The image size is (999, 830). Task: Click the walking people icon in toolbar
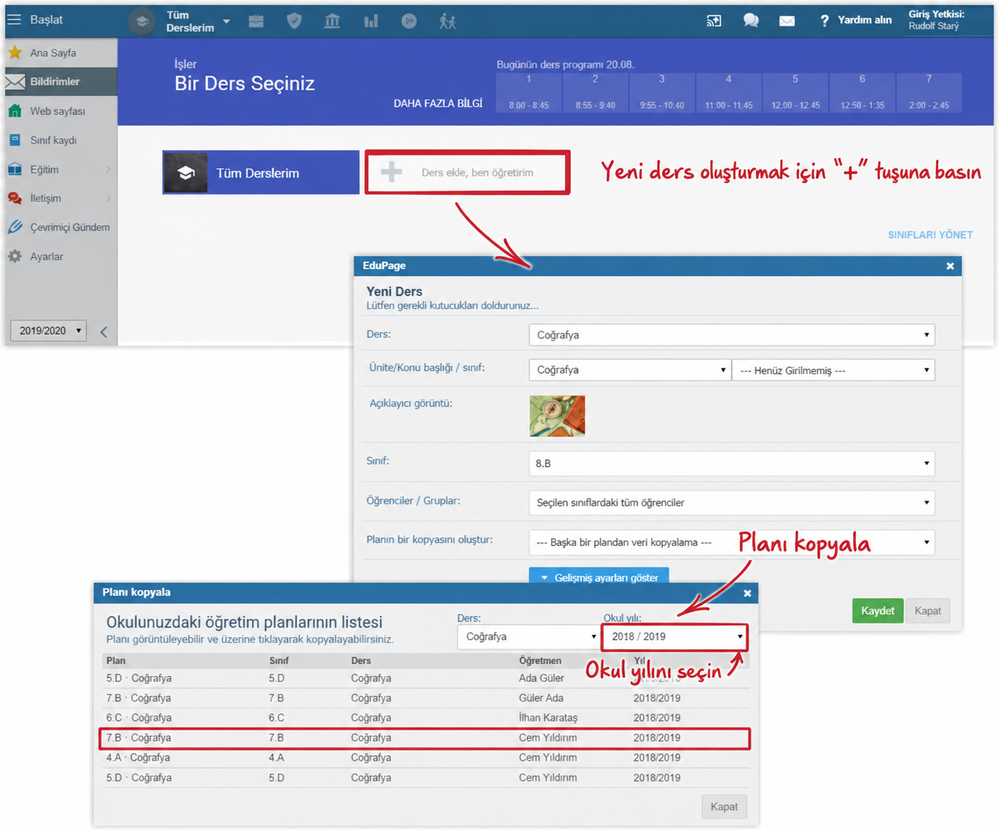447,21
